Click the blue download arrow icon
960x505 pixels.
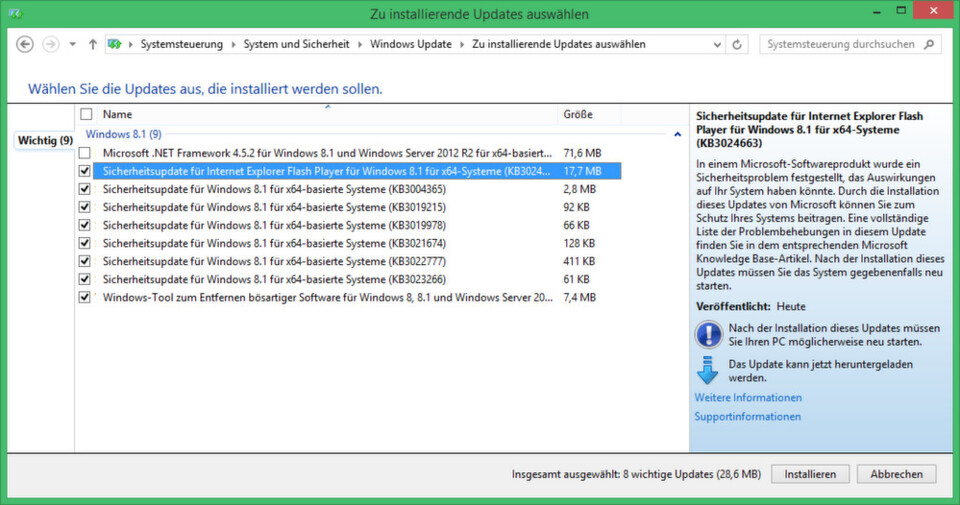pyautogui.click(x=707, y=370)
